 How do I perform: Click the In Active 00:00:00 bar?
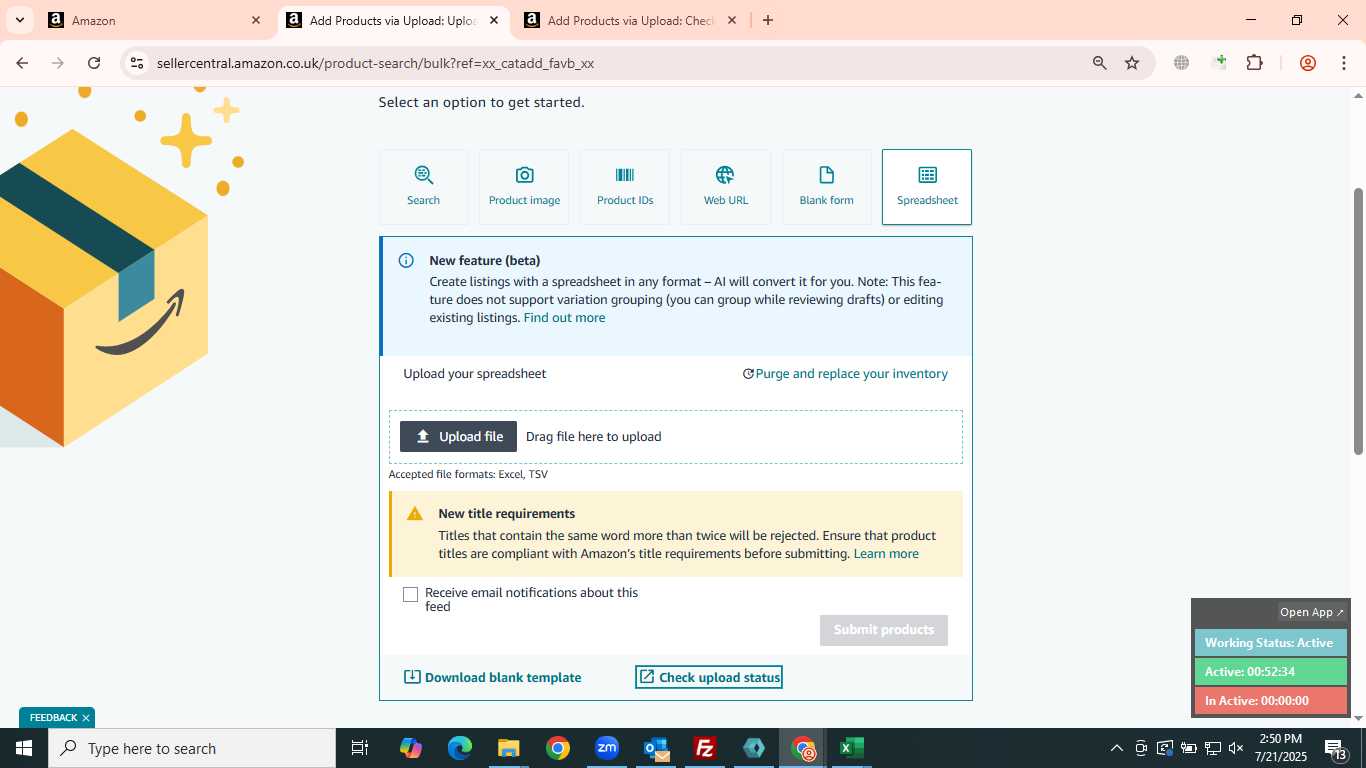coord(1270,701)
